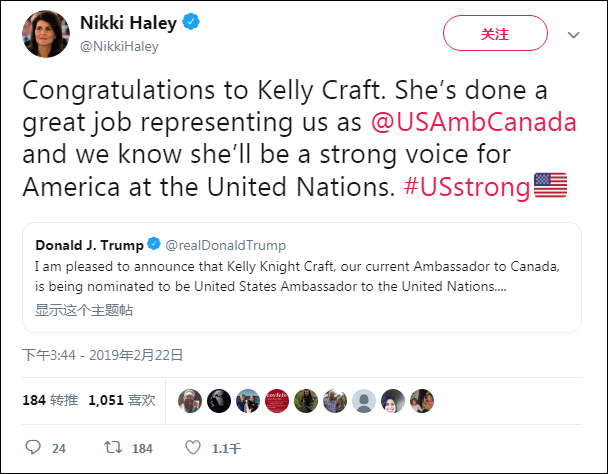Click the @NikkiHaley handle
Screen dimensions: 608x474
pyautogui.click(x=119, y=46)
